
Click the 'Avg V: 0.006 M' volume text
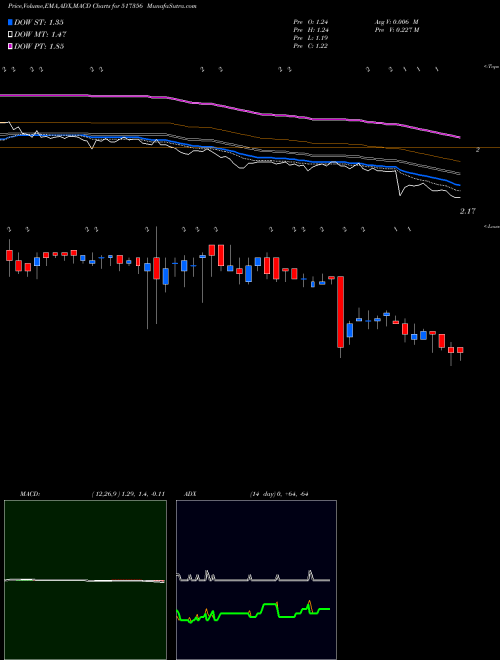click(396, 21)
